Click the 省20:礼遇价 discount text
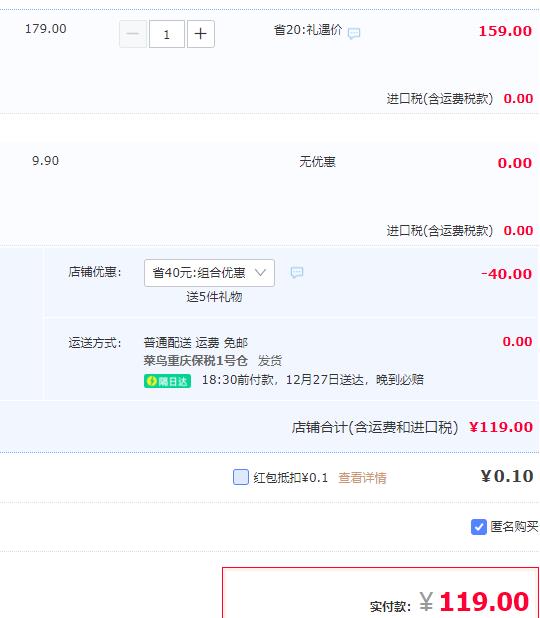This screenshot has width=540, height=618. coord(308,30)
